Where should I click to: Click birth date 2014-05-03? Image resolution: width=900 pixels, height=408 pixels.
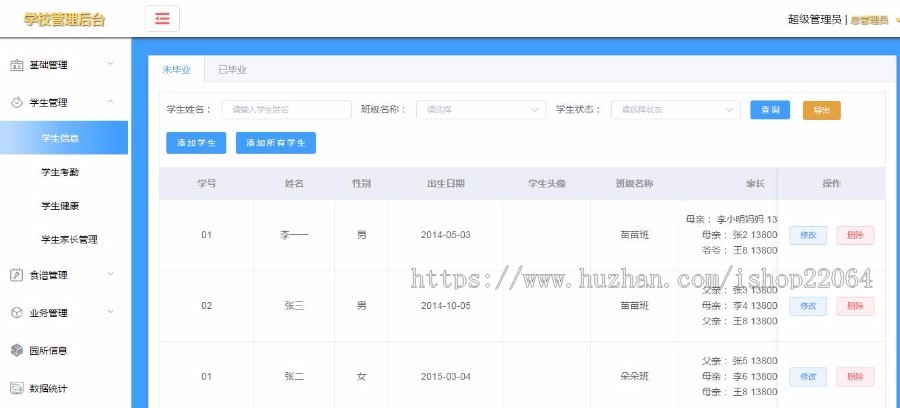(445, 235)
